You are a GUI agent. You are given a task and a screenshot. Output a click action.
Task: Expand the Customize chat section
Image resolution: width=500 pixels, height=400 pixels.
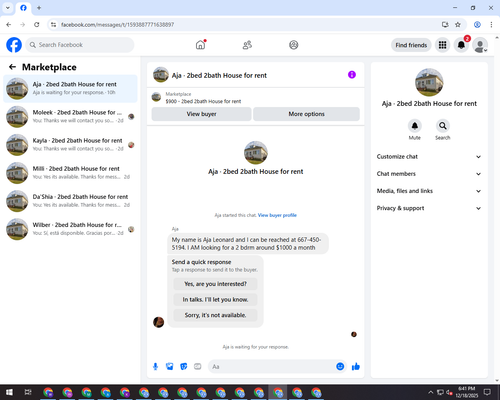coord(429,157)
